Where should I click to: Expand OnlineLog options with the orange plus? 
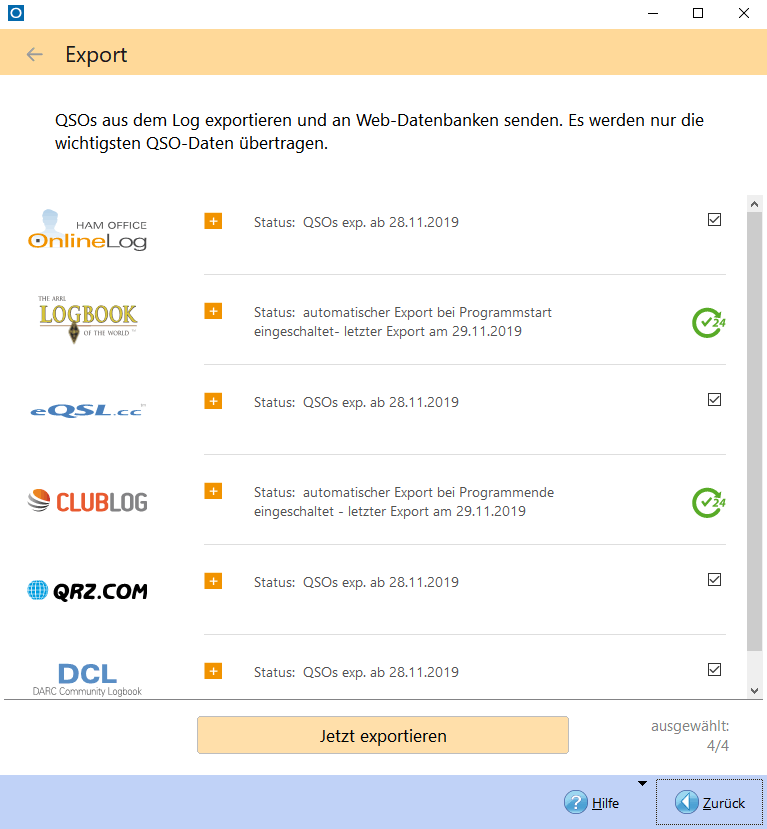213,221
